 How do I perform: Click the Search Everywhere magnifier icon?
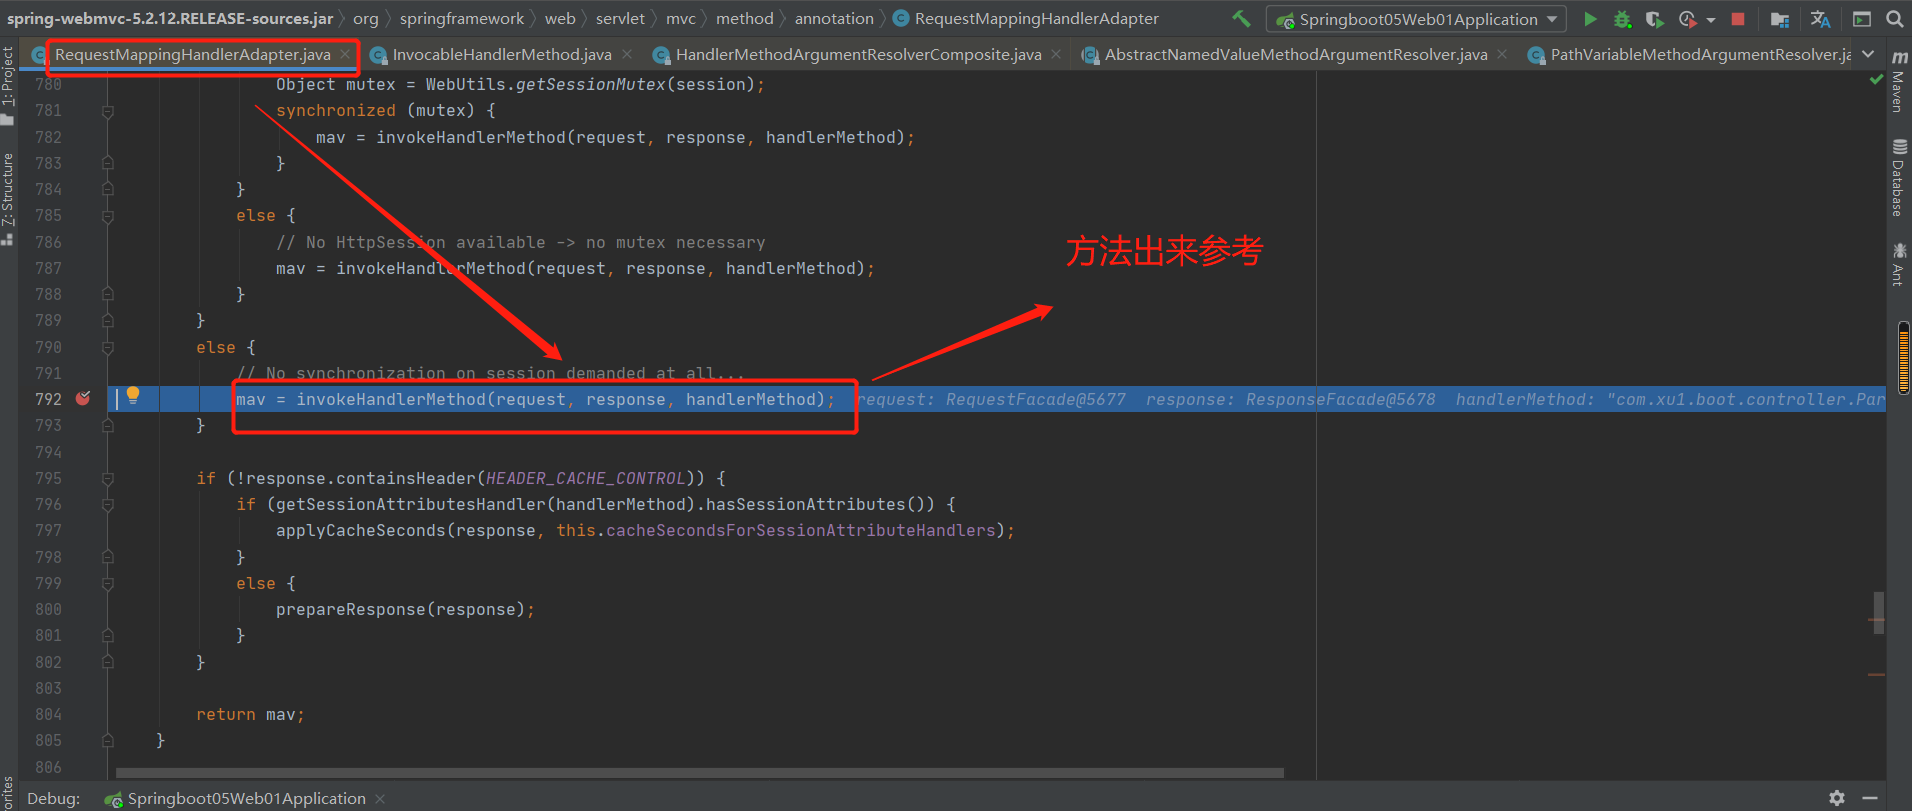(1894, 19)
